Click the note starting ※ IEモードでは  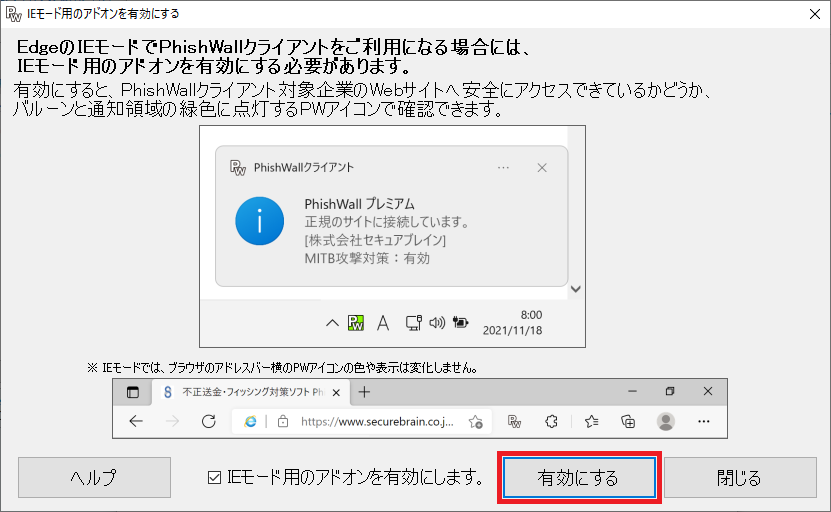(282, 367)
